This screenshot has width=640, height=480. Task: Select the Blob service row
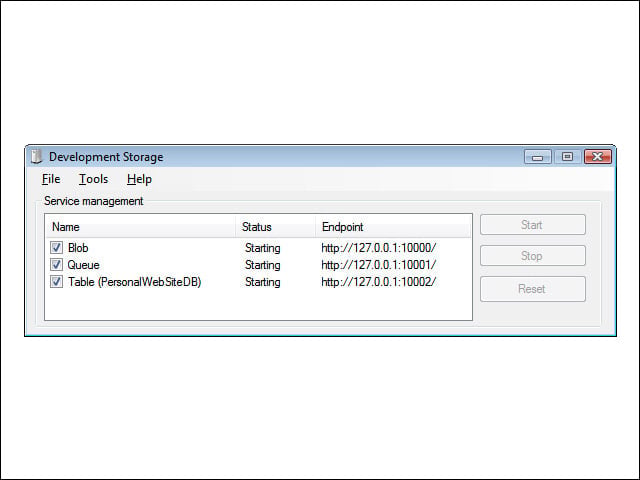pos(258,248)
